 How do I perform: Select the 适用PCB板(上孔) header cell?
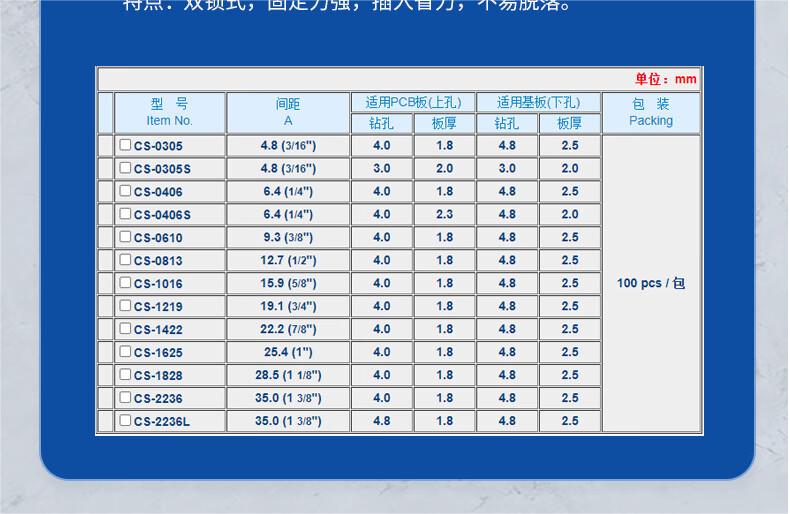[x=413, y=102]
